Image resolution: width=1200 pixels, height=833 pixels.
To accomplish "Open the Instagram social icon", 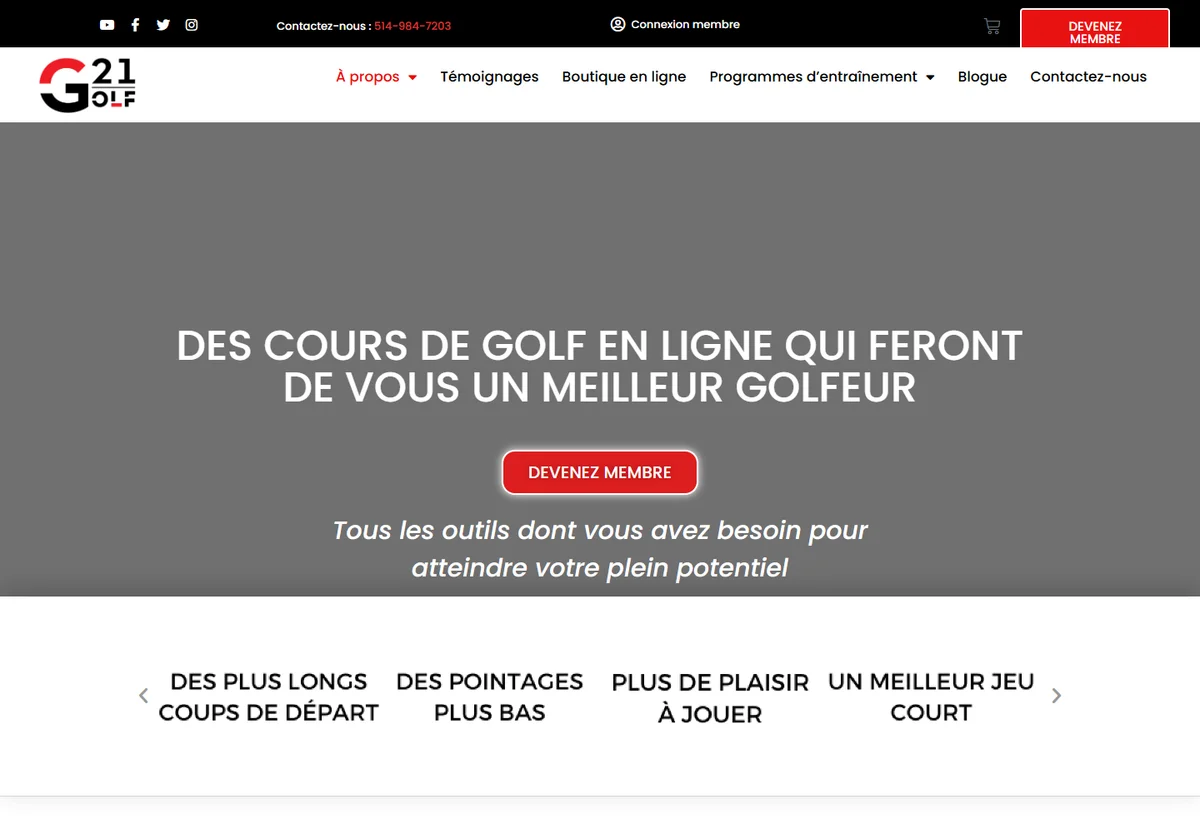I will point(192,25).
